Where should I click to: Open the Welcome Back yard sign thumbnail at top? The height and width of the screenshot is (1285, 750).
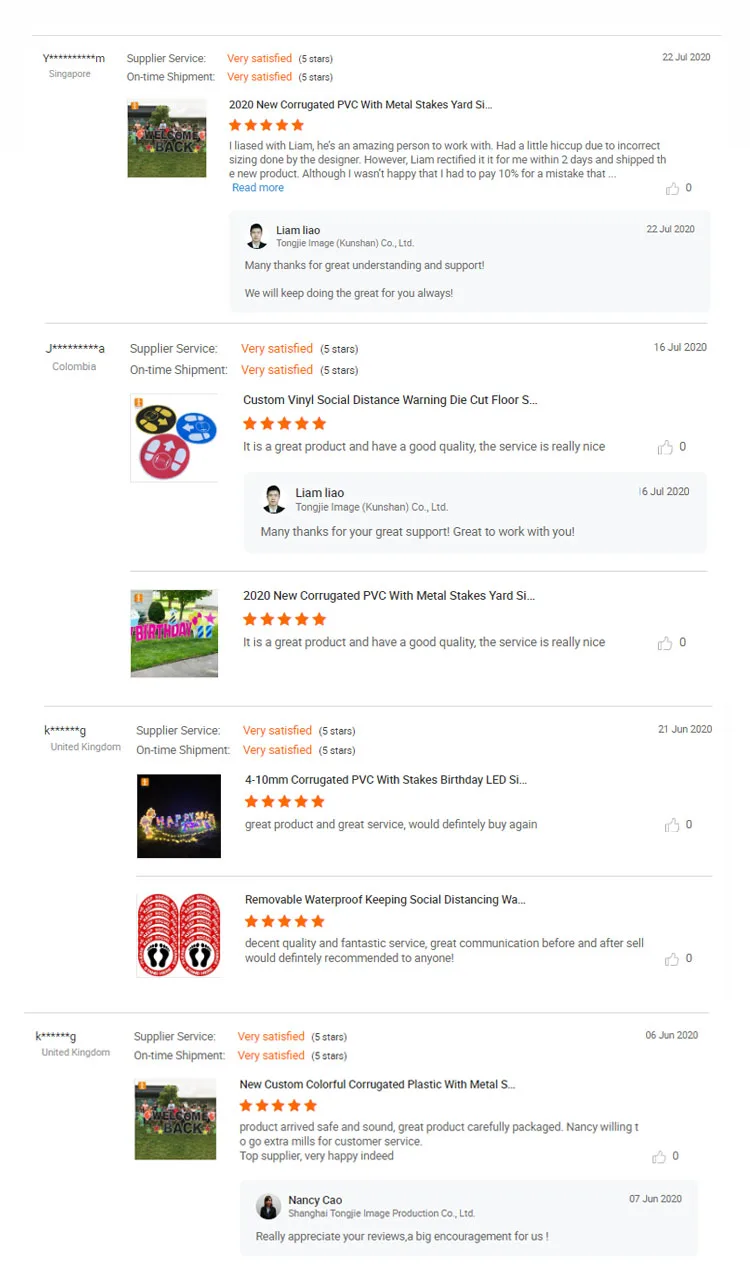point(167,138)
